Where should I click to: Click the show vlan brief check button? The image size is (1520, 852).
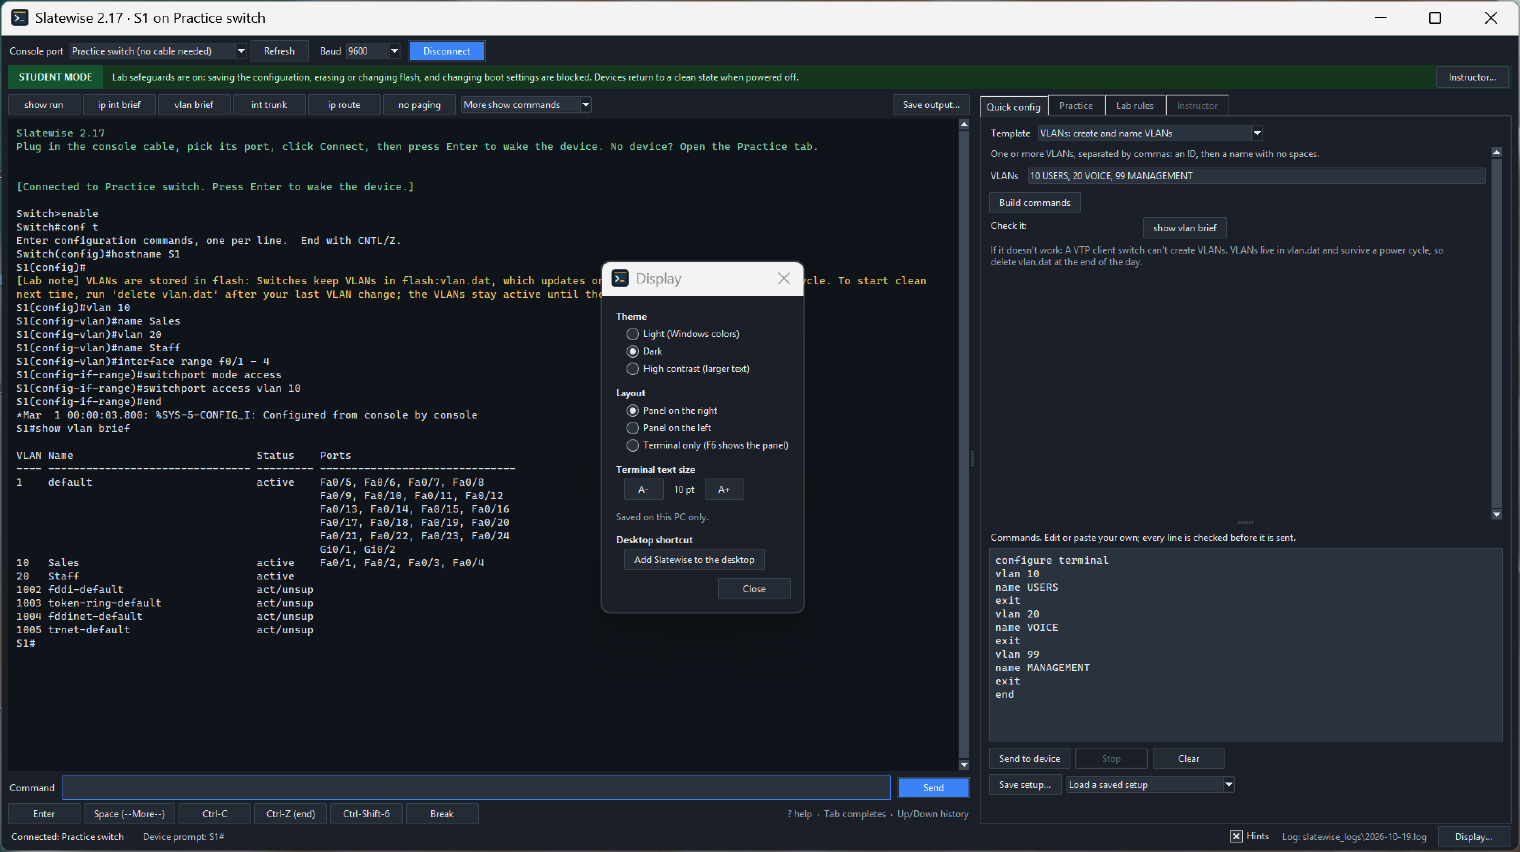point(1185,228)
